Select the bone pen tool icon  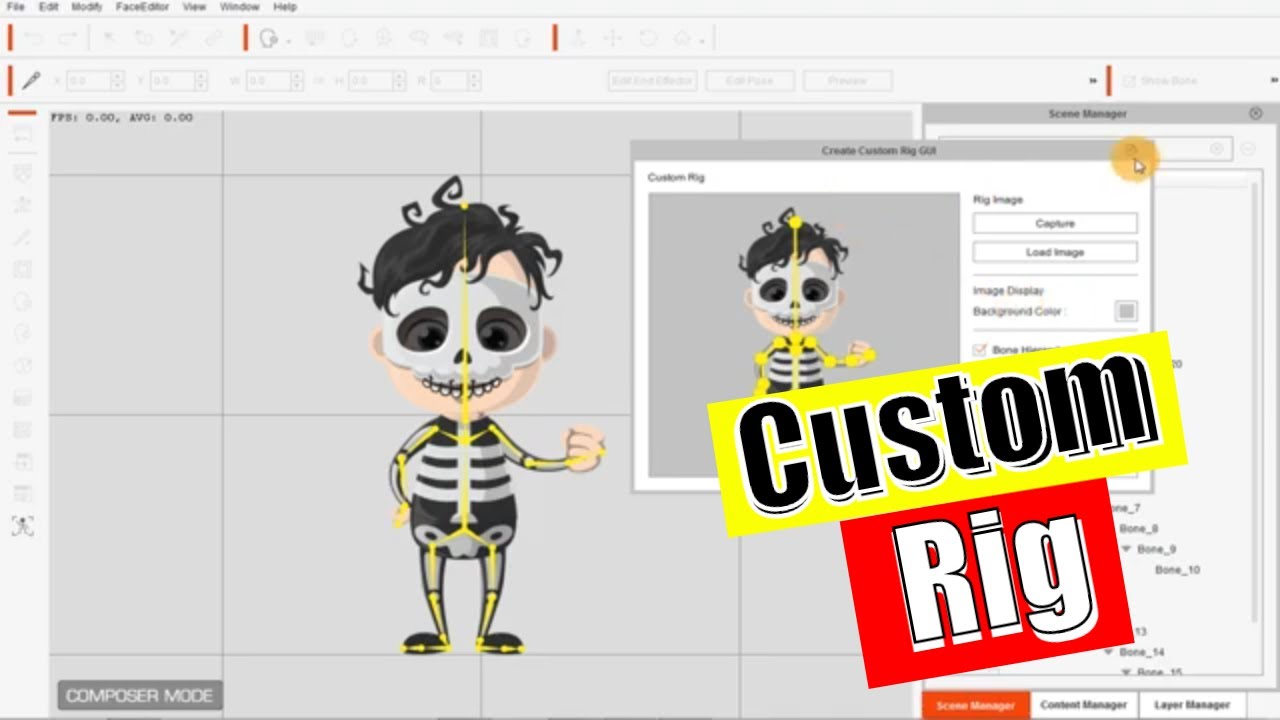pos(32,80)
